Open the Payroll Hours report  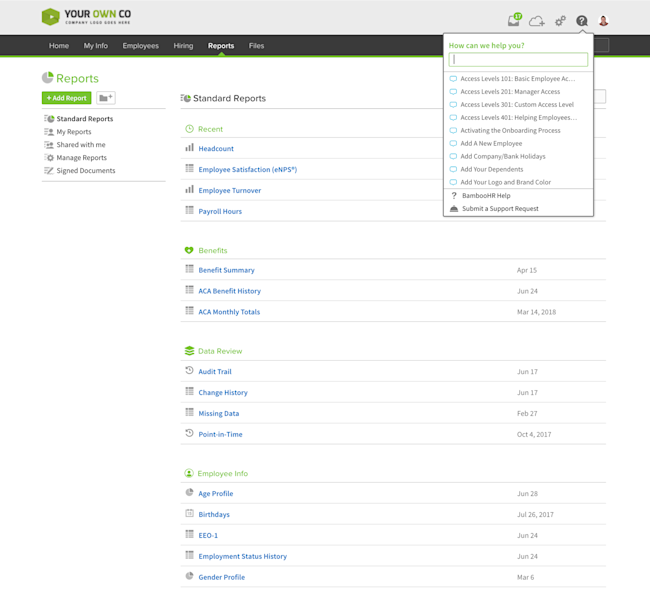pyautogui.click(x=220, y=211)
